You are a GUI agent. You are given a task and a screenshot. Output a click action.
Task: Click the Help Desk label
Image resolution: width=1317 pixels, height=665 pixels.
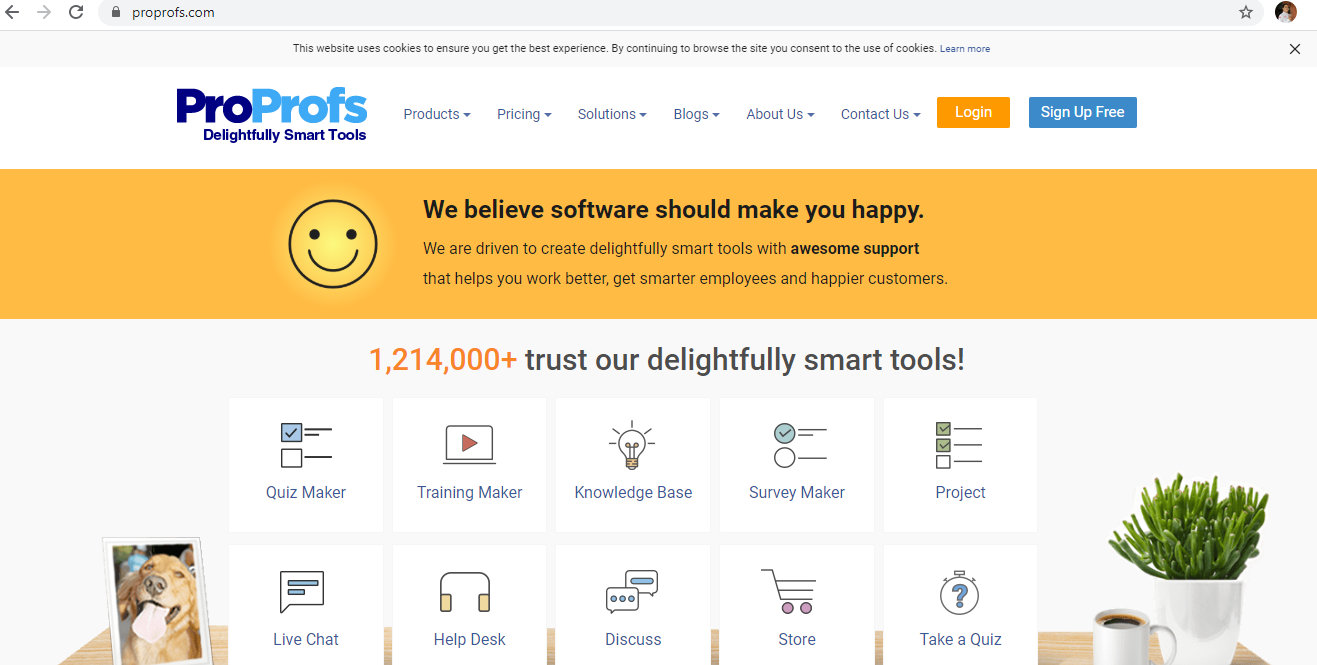coord(470,639)
